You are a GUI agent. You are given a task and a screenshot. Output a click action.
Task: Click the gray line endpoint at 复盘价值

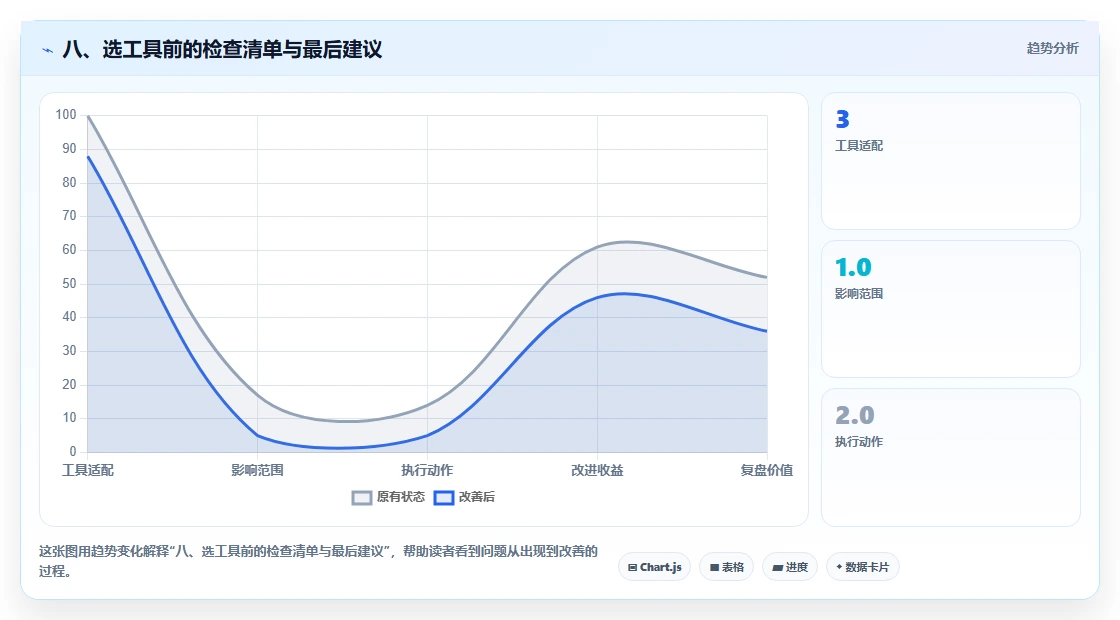click(x=766, y=277)
